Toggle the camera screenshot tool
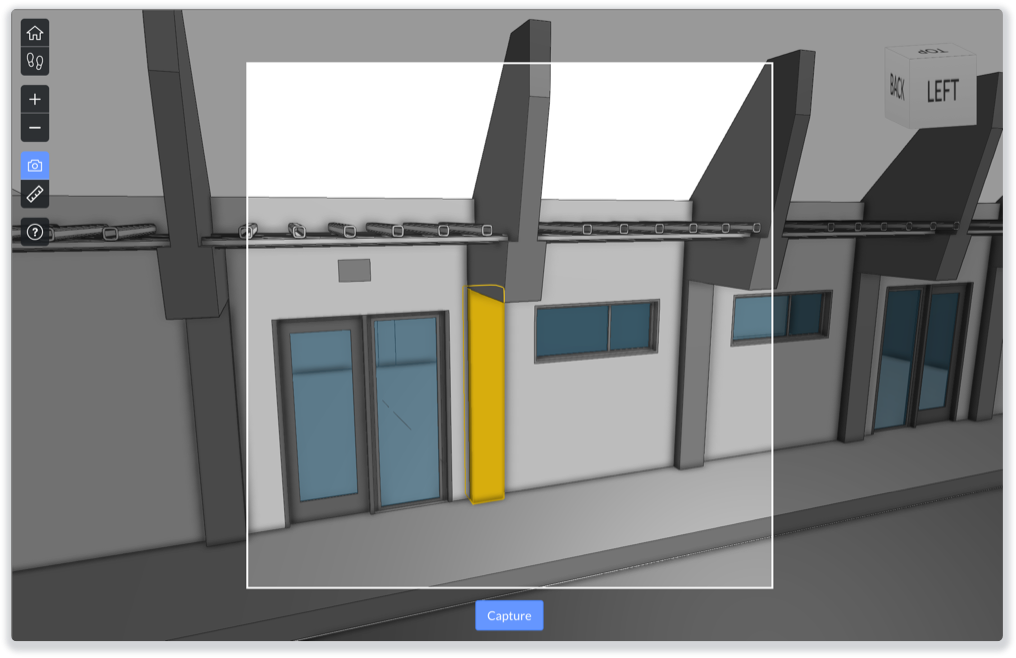Image resolution: width=1016 pixels, height=658 pixels. pos(35,166)
